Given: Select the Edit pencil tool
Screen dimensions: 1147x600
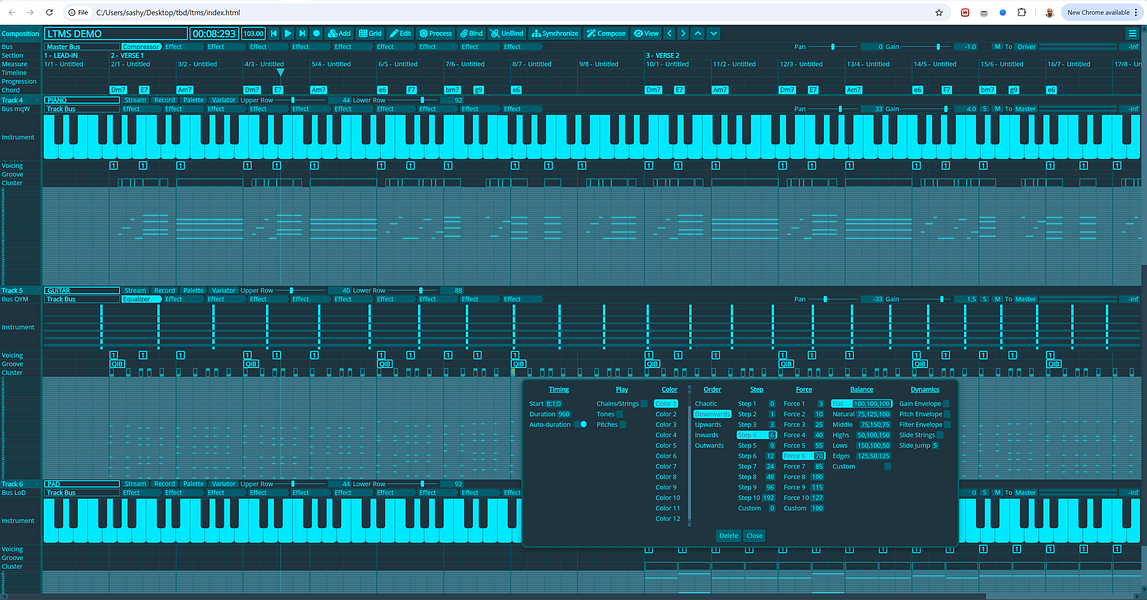Looking at the screenshot, I should point(400,34).
